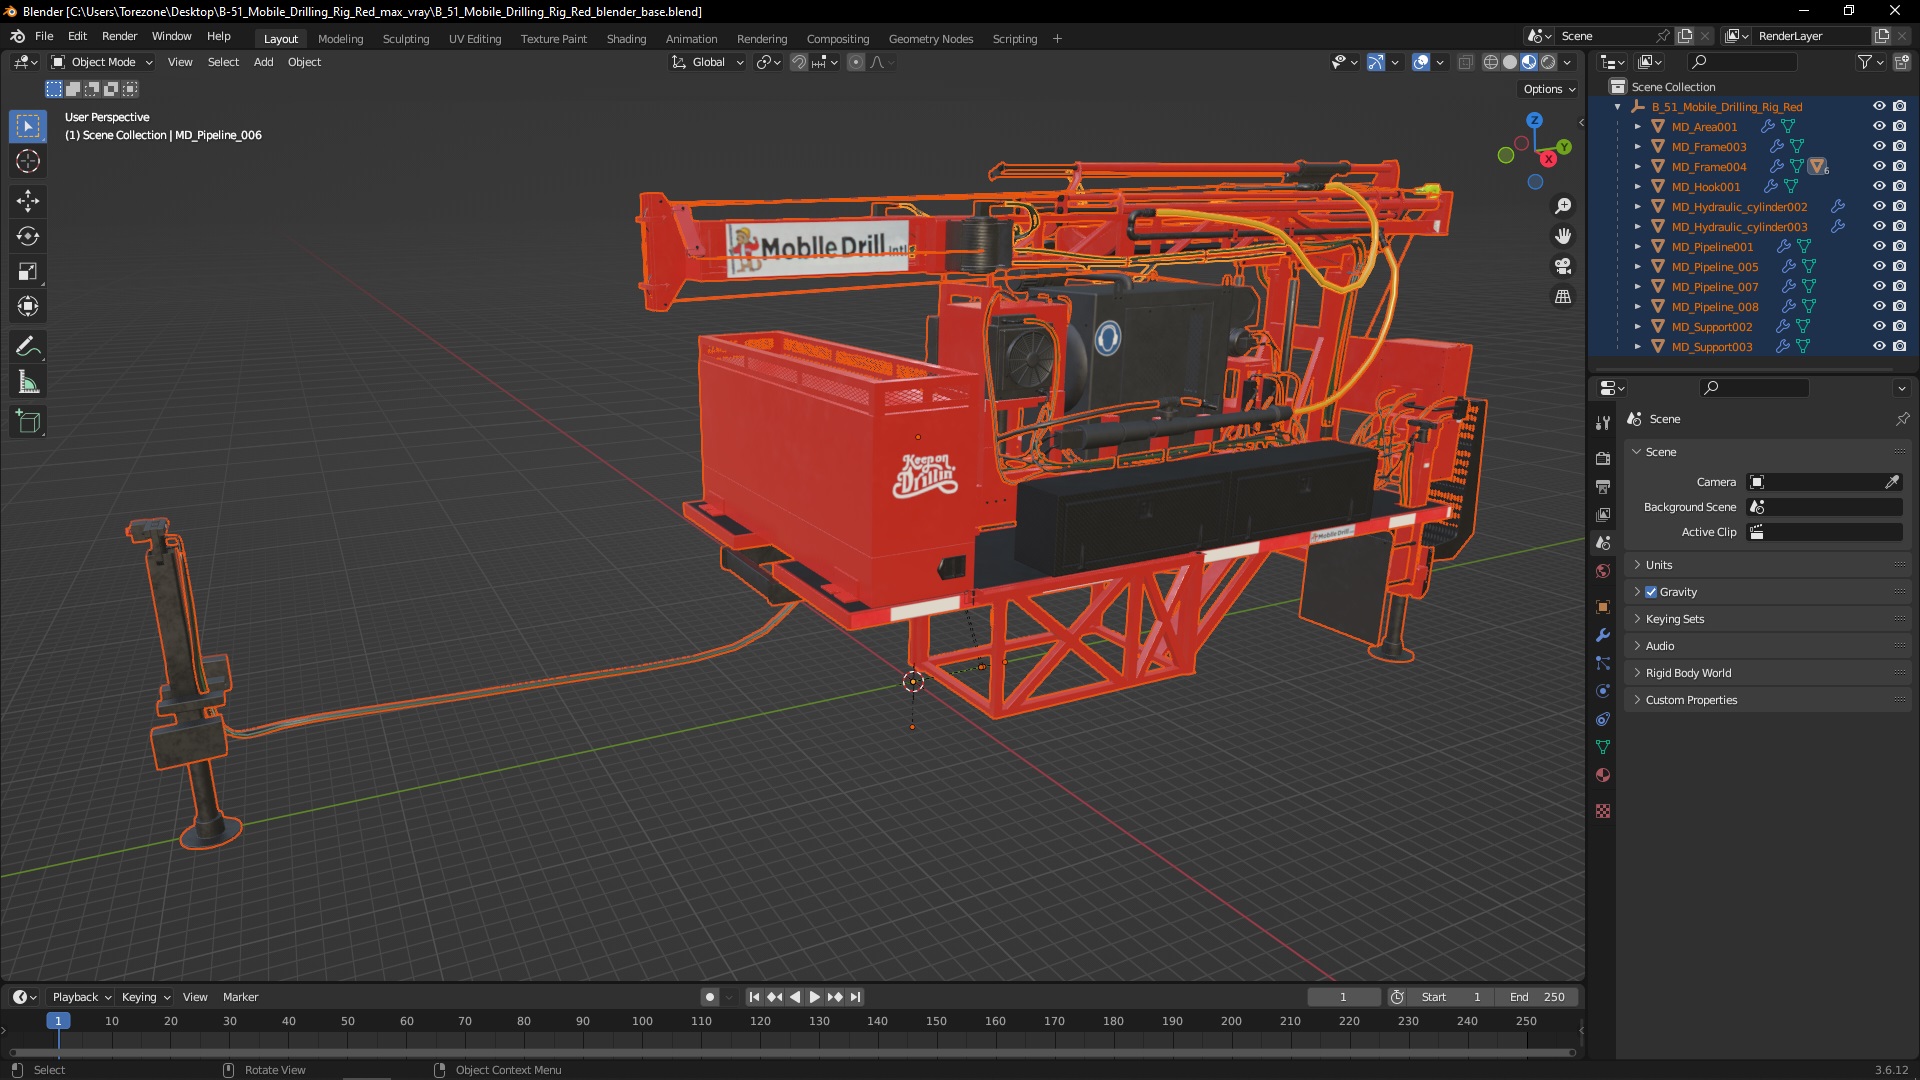This screenshot has width=1920, height=1080.
Task: Switch to the Scripting workspace tab
Action: [x=1014, y=39]
